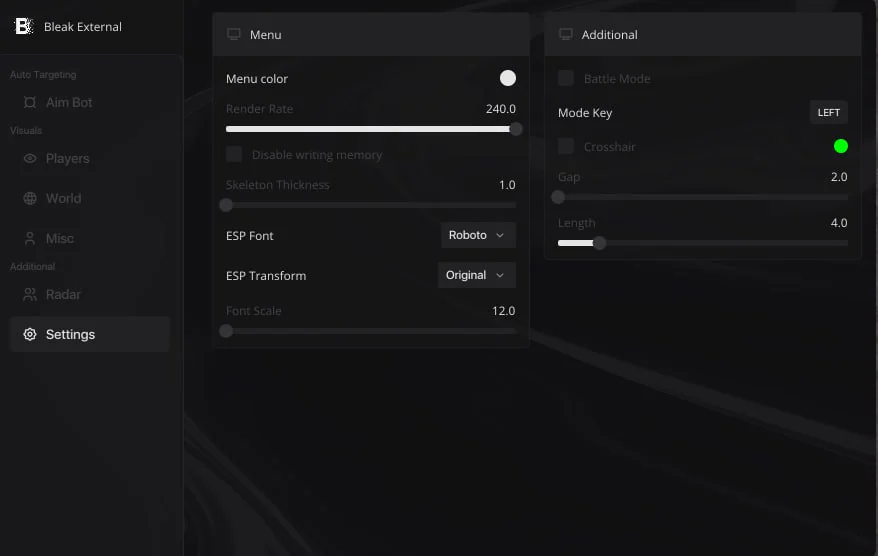Click the Aim Bot target icon
878x556 pixels.
point(30,102)
